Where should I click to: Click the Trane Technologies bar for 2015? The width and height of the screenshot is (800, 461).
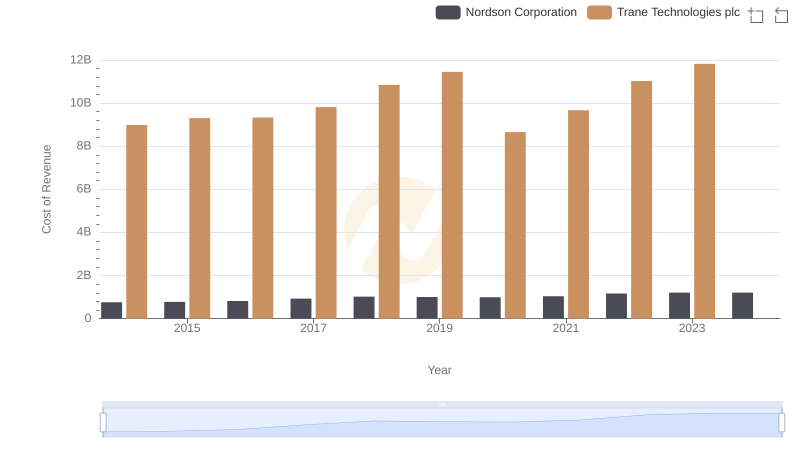coord(200,218)
